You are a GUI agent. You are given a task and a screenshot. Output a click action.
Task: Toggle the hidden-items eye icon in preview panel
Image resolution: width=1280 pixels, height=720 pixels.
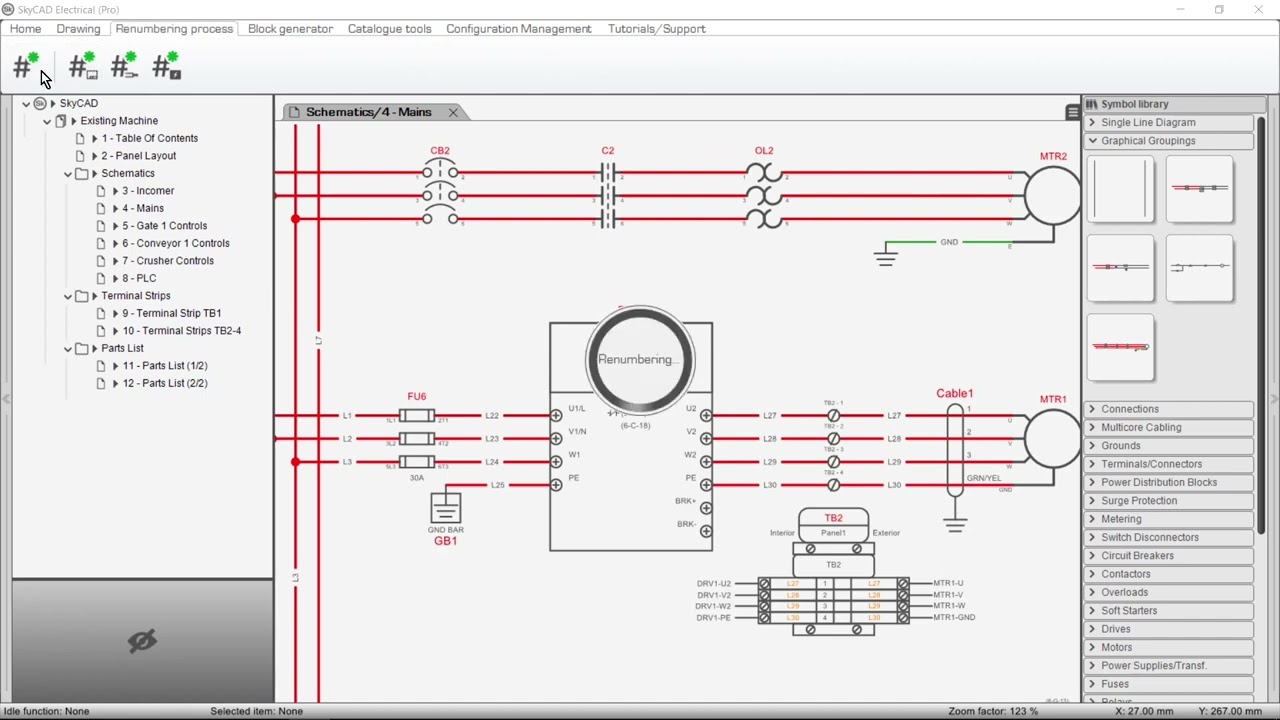click(x=141, y=640)
